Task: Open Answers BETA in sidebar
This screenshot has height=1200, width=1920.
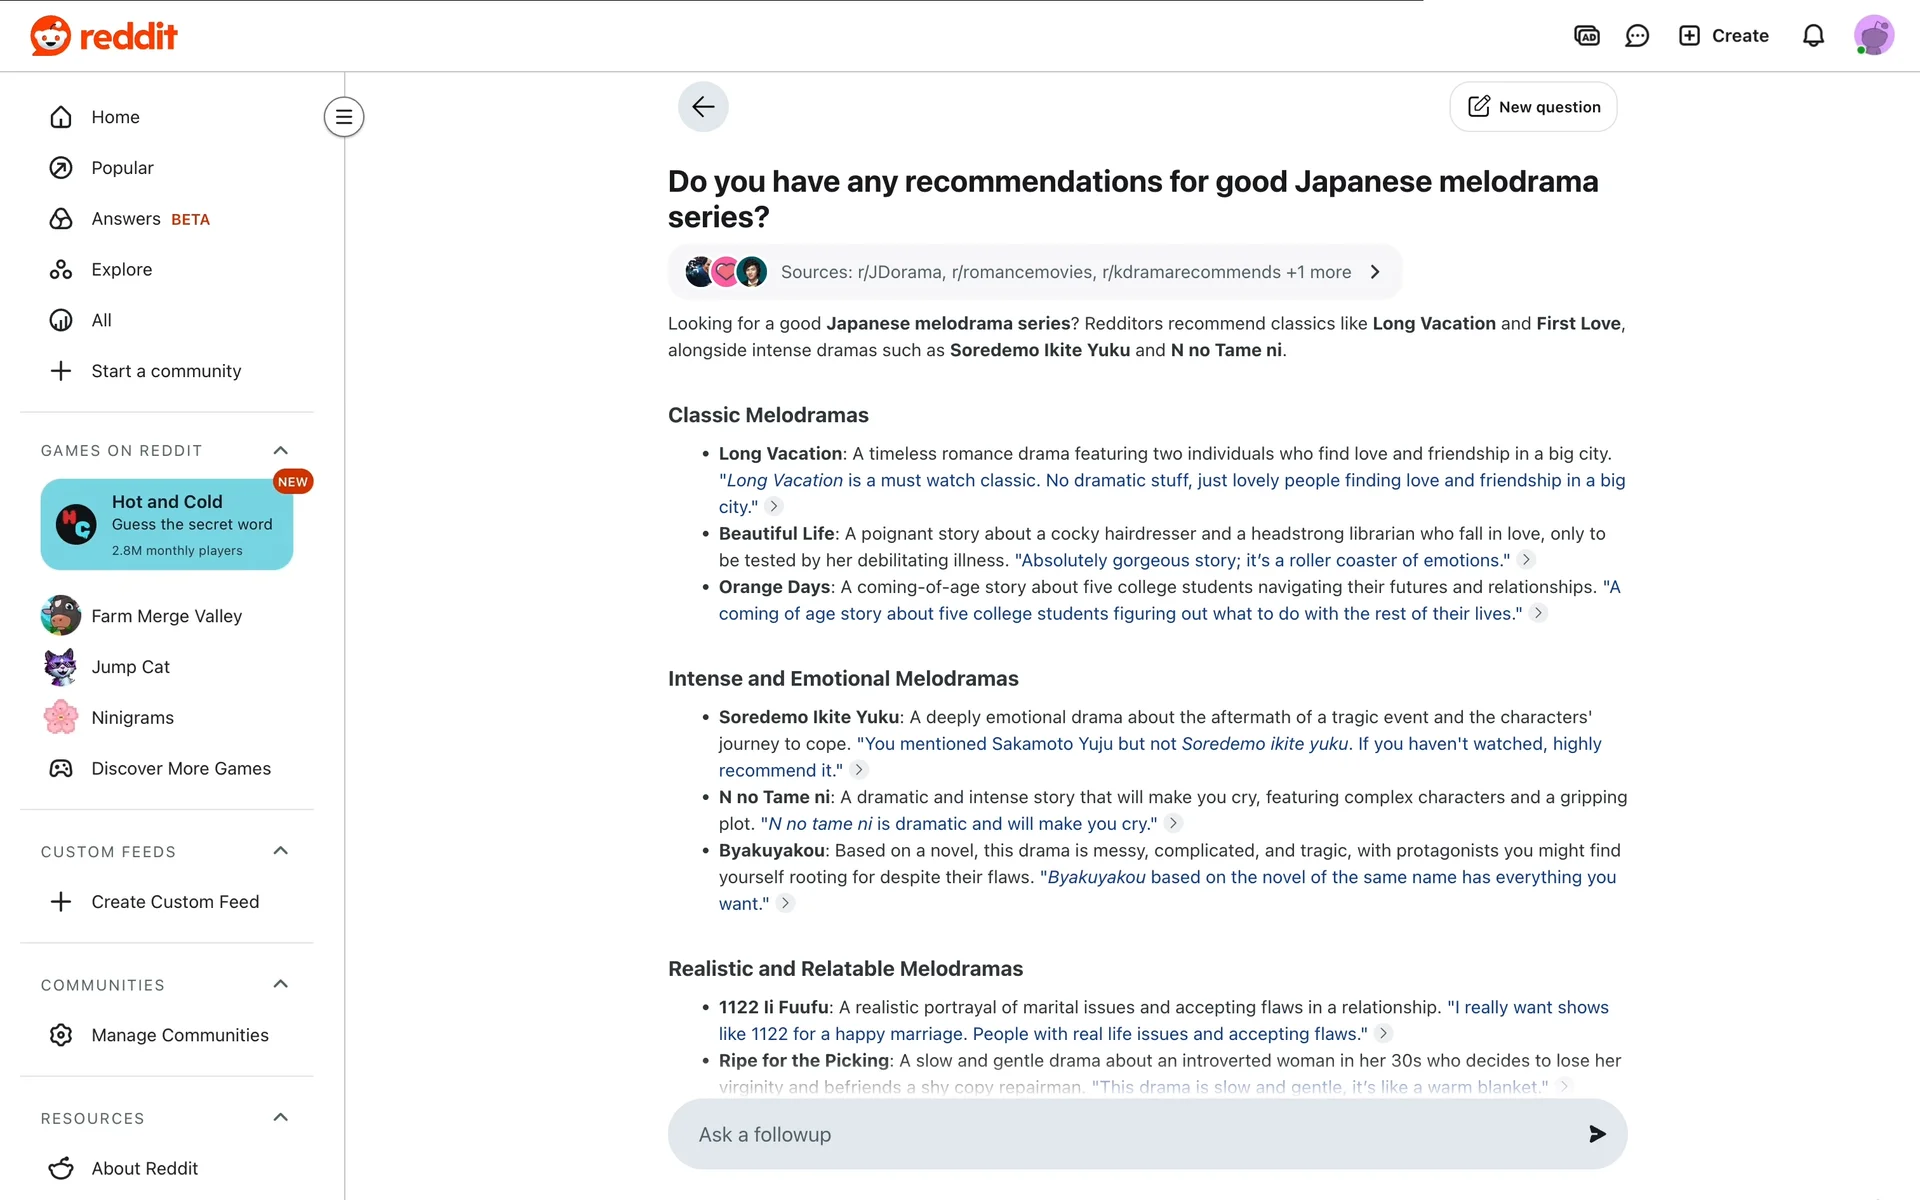Action: (x=126, y=219)
